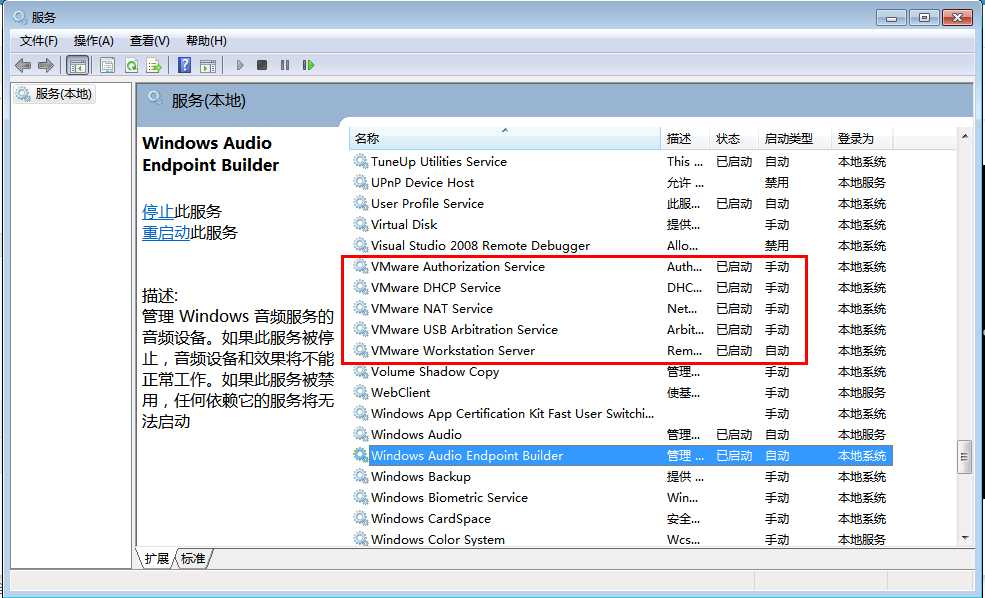Click the 停止 service link

pyautogui.click(x=158, y=212)
